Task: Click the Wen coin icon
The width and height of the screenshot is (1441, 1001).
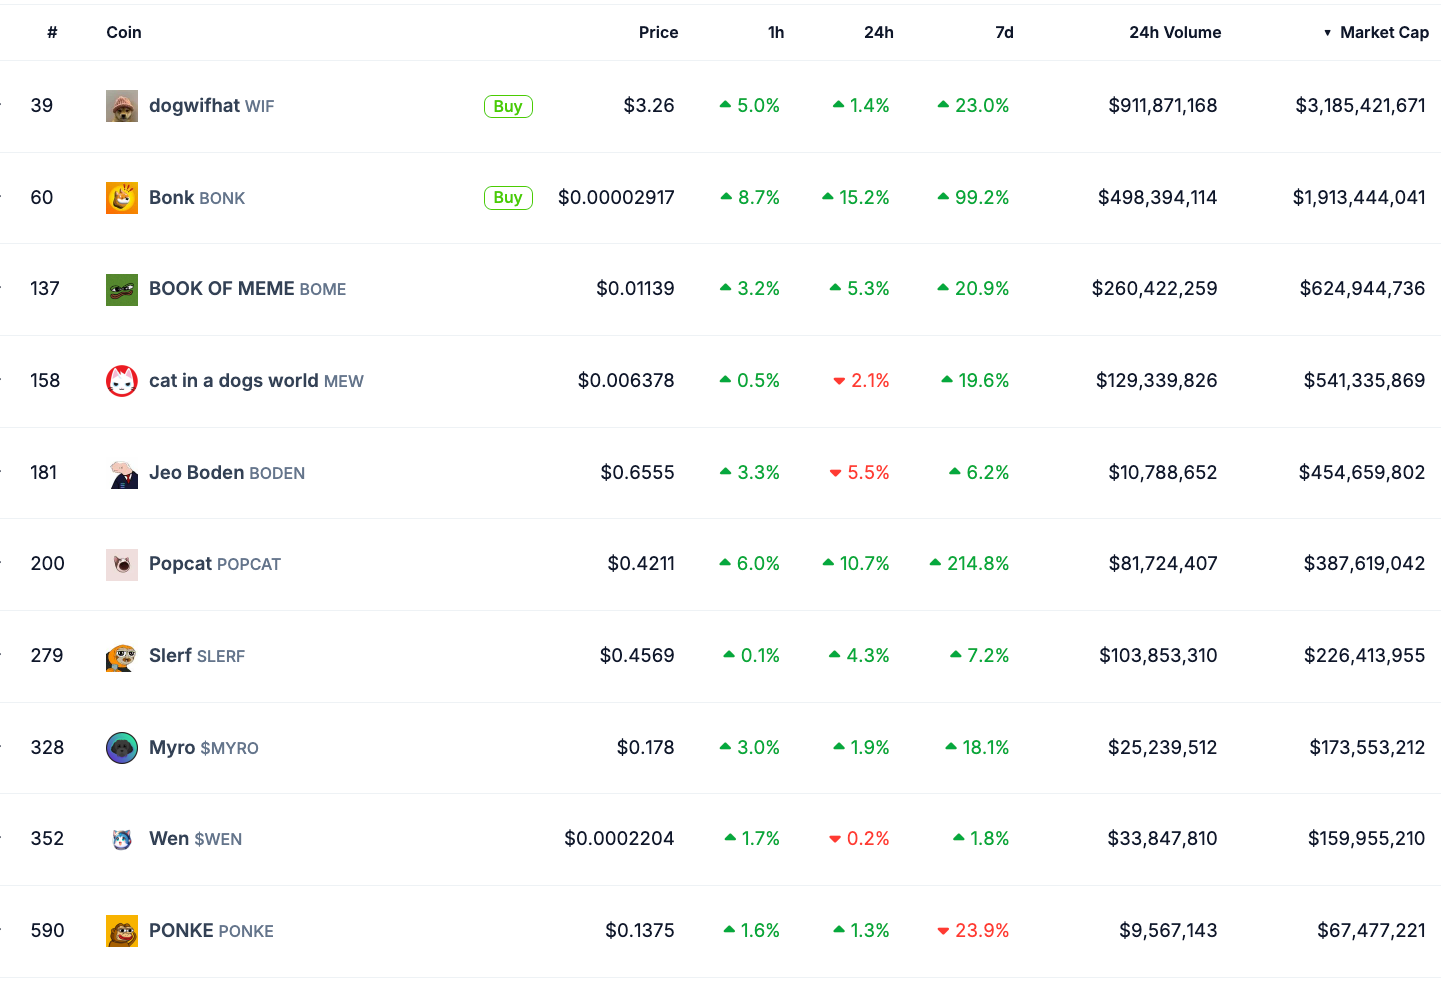Action: pyautogui.click(x=122, y=840)
